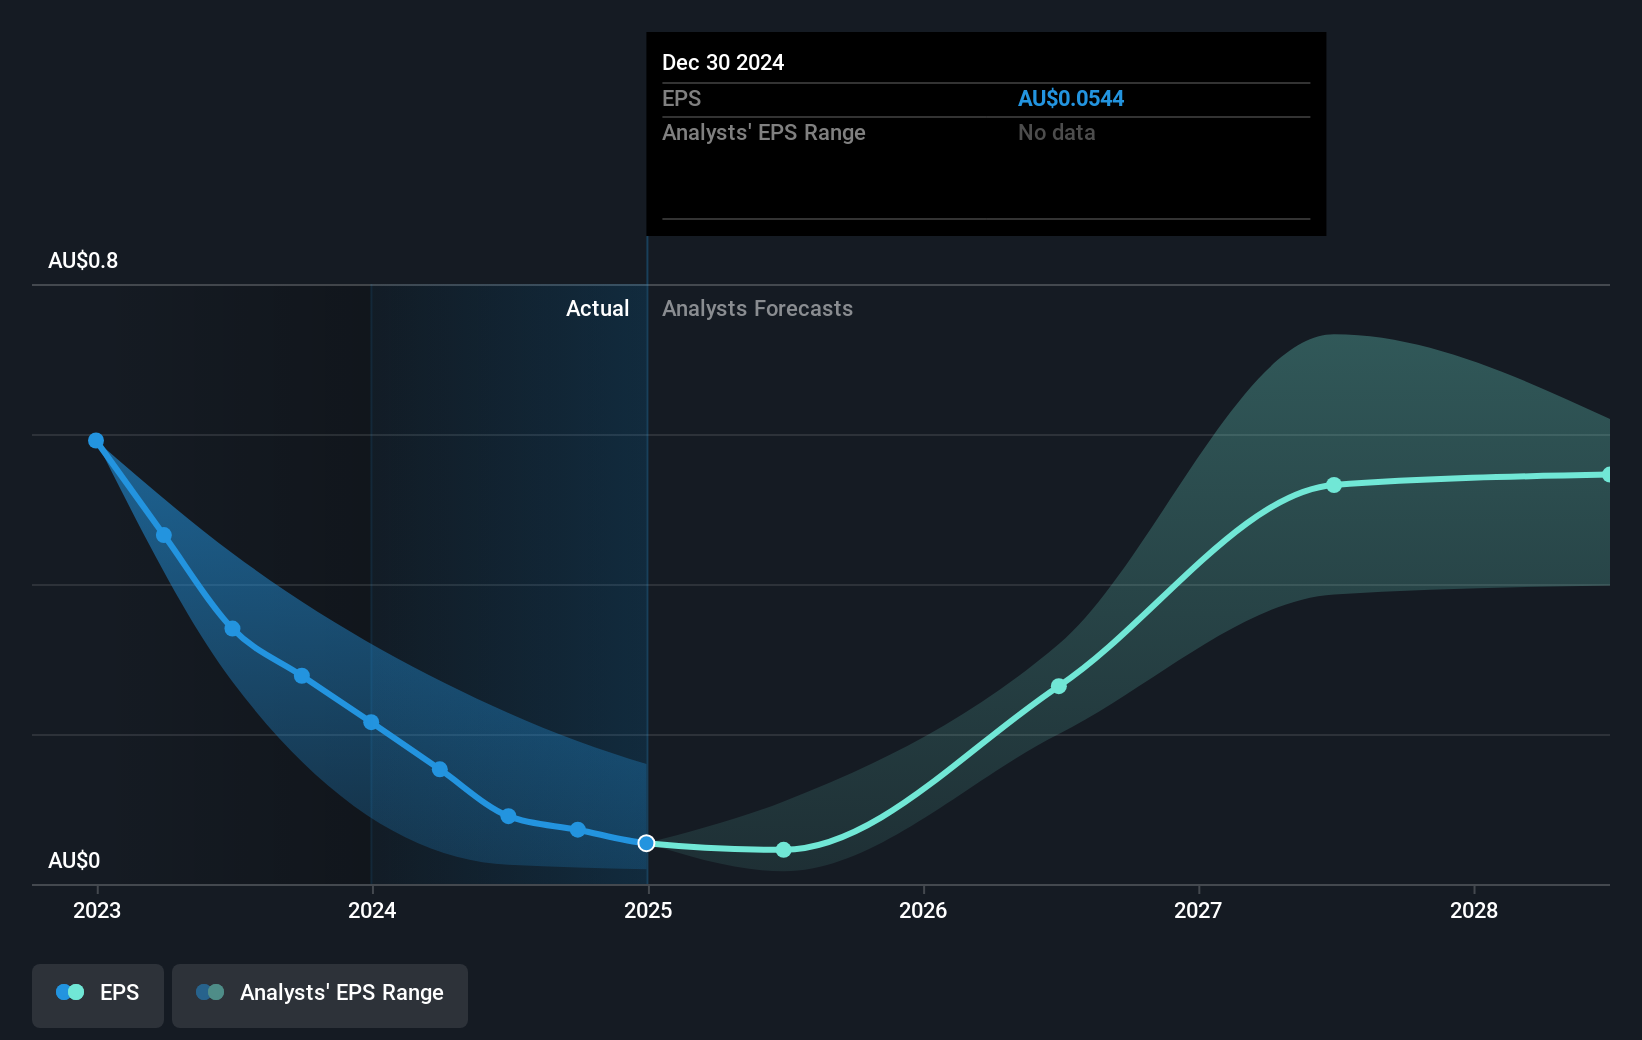Click the 2025 x-axis label

click(648, 910)
